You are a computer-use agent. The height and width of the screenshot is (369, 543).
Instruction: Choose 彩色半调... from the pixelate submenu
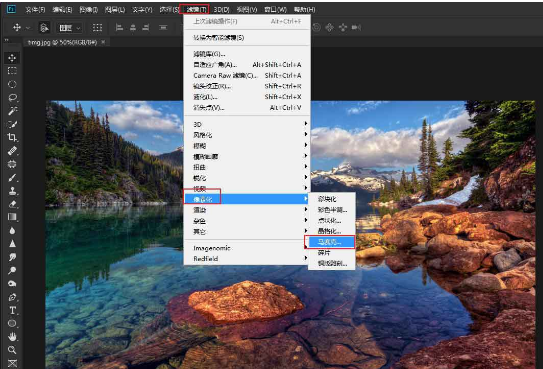pos(332,210)
